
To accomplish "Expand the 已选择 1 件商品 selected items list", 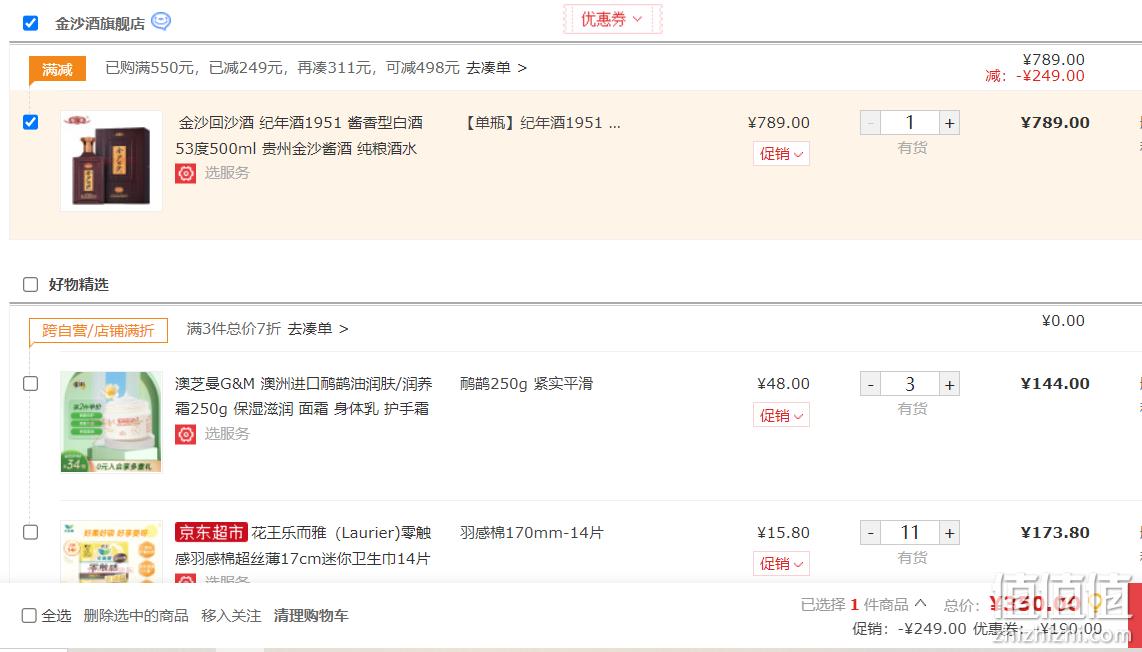I will click(921, 603).
